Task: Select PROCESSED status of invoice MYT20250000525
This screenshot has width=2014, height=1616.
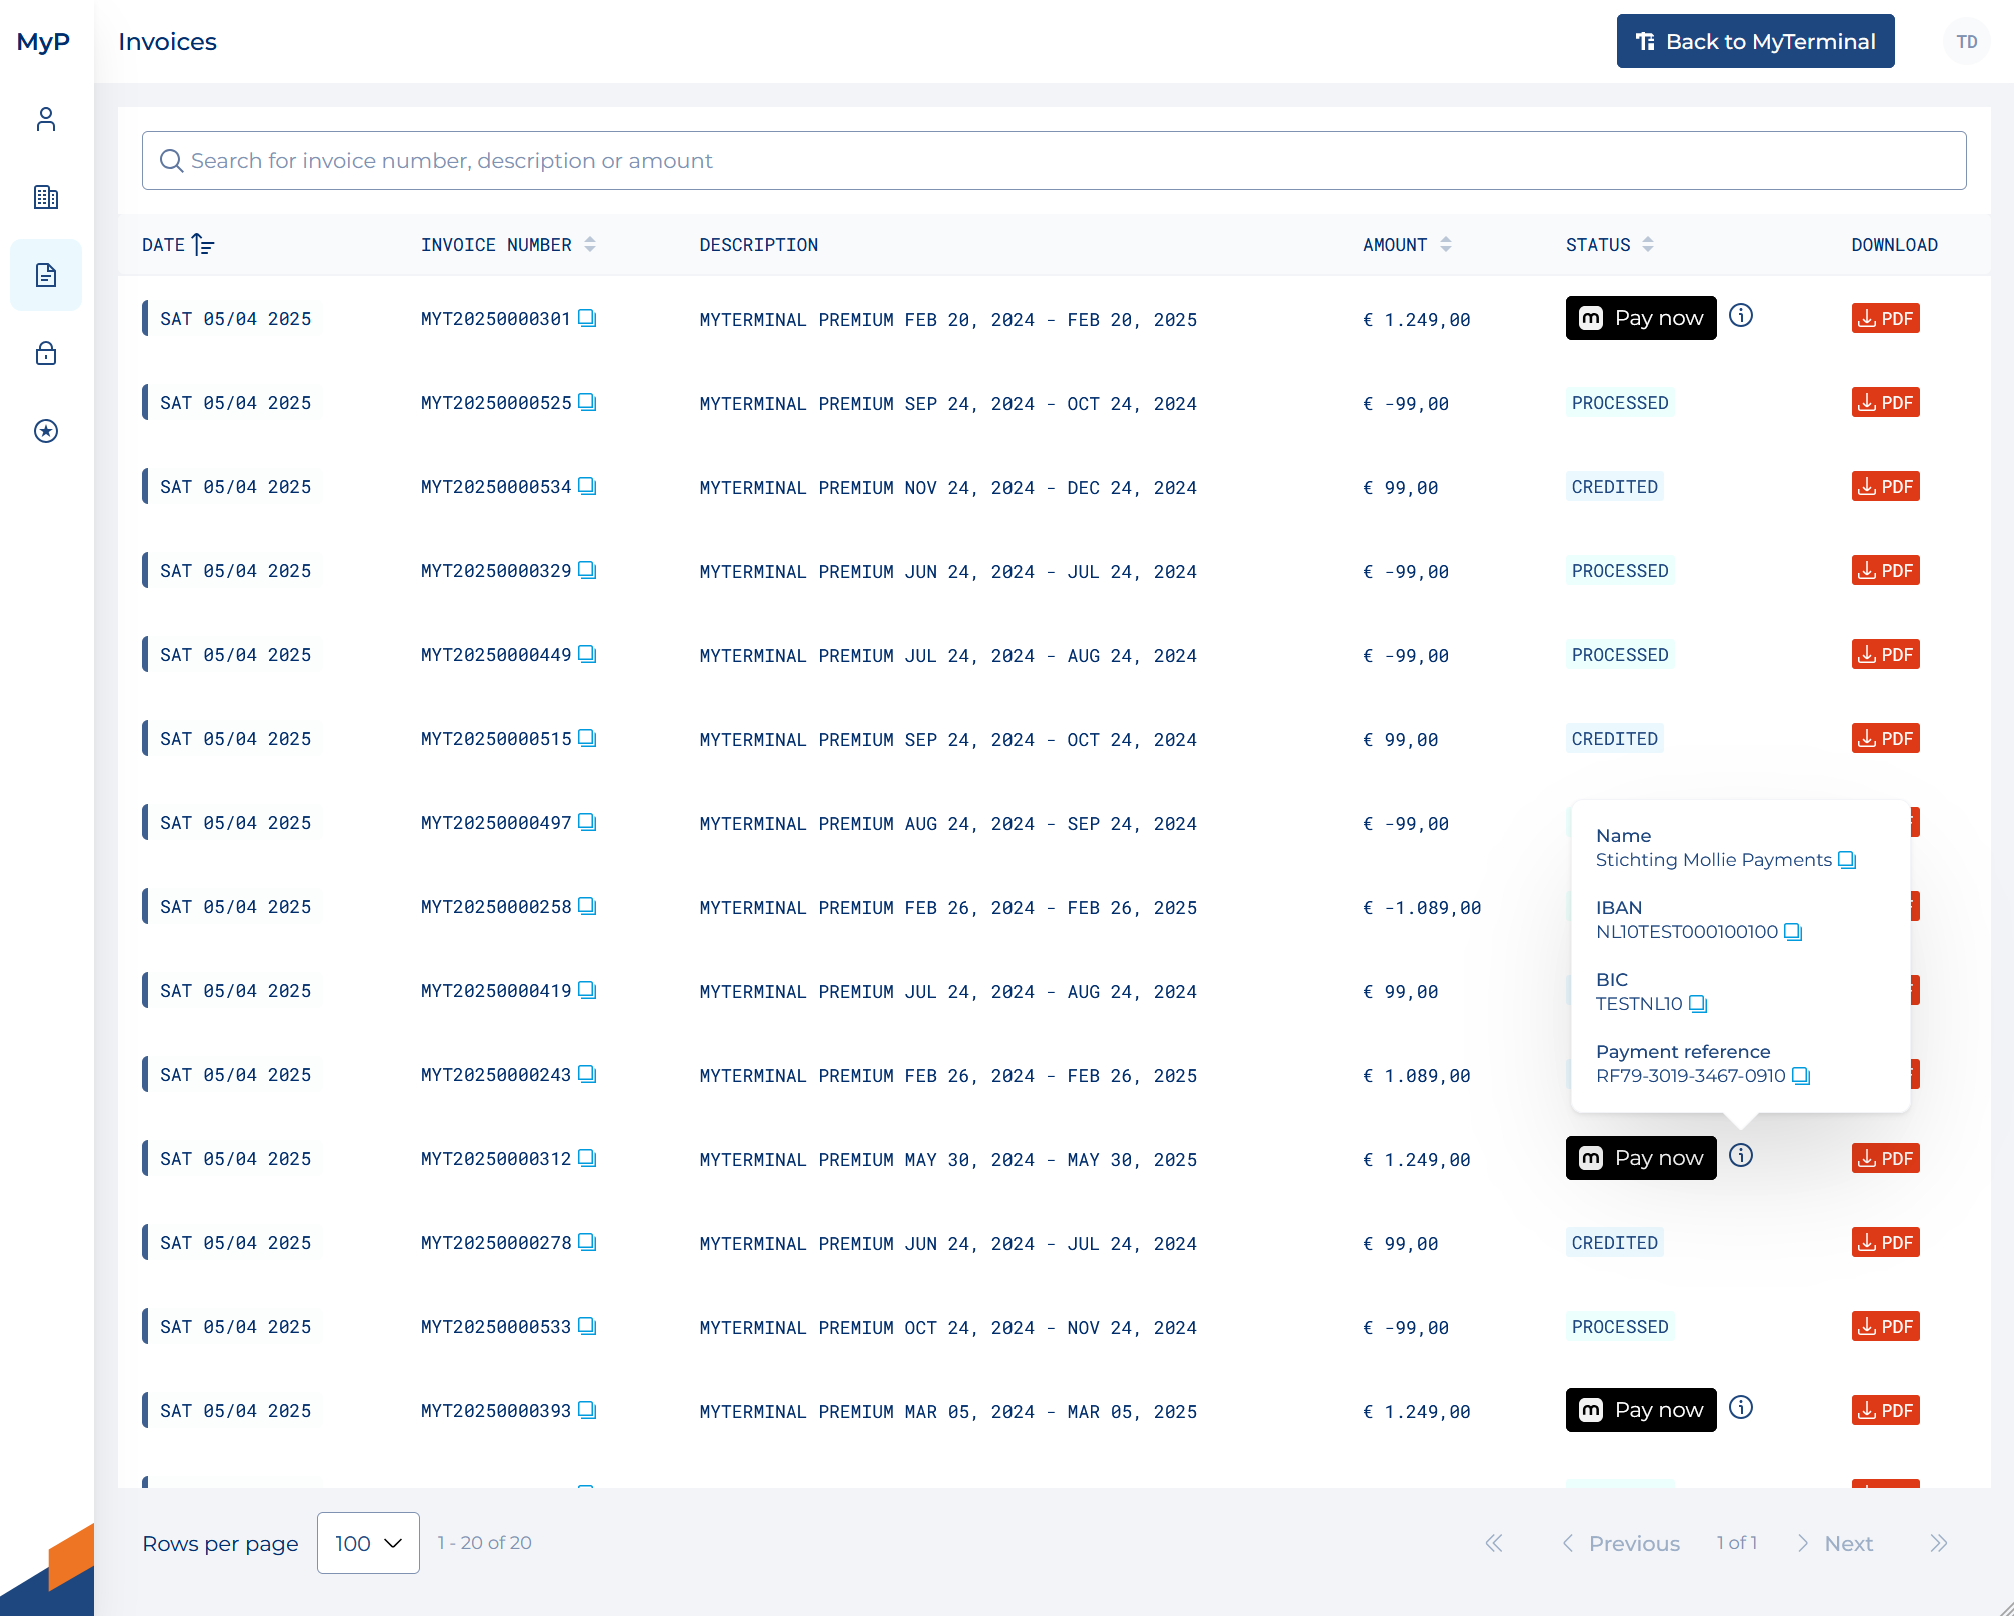Action: click(x=1620, y=403)
